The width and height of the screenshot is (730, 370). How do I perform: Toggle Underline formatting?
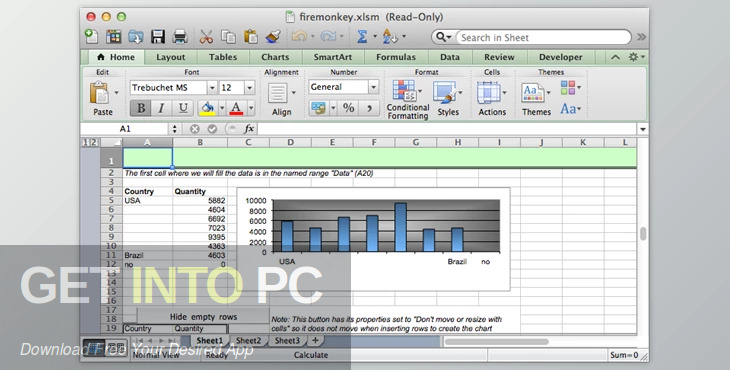(183, 108)
